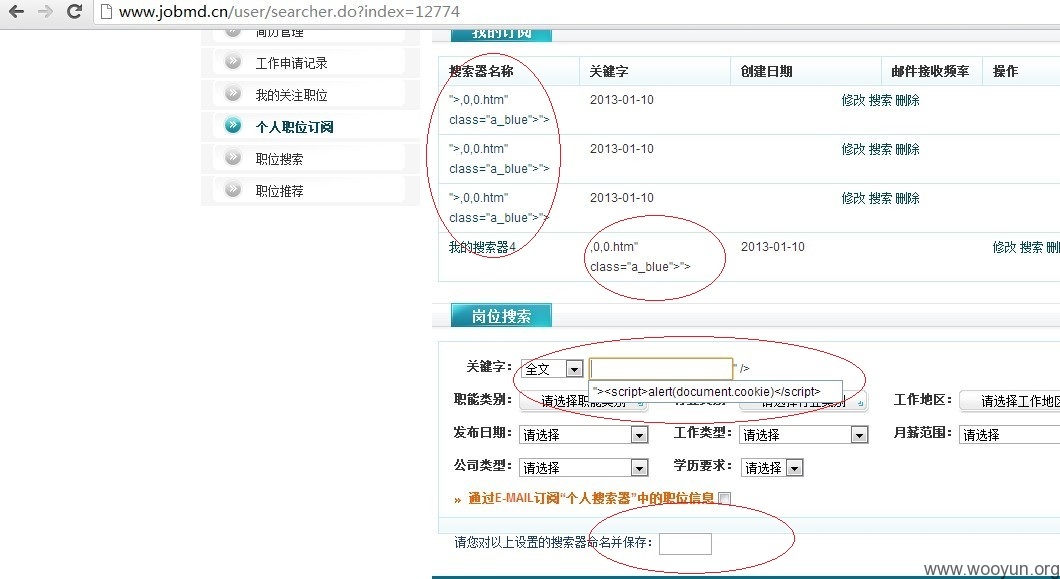The image size is (1060, 579).
Task: Click the arrow icon beside 我的关注职位
Action: click(x=233, y=94)
